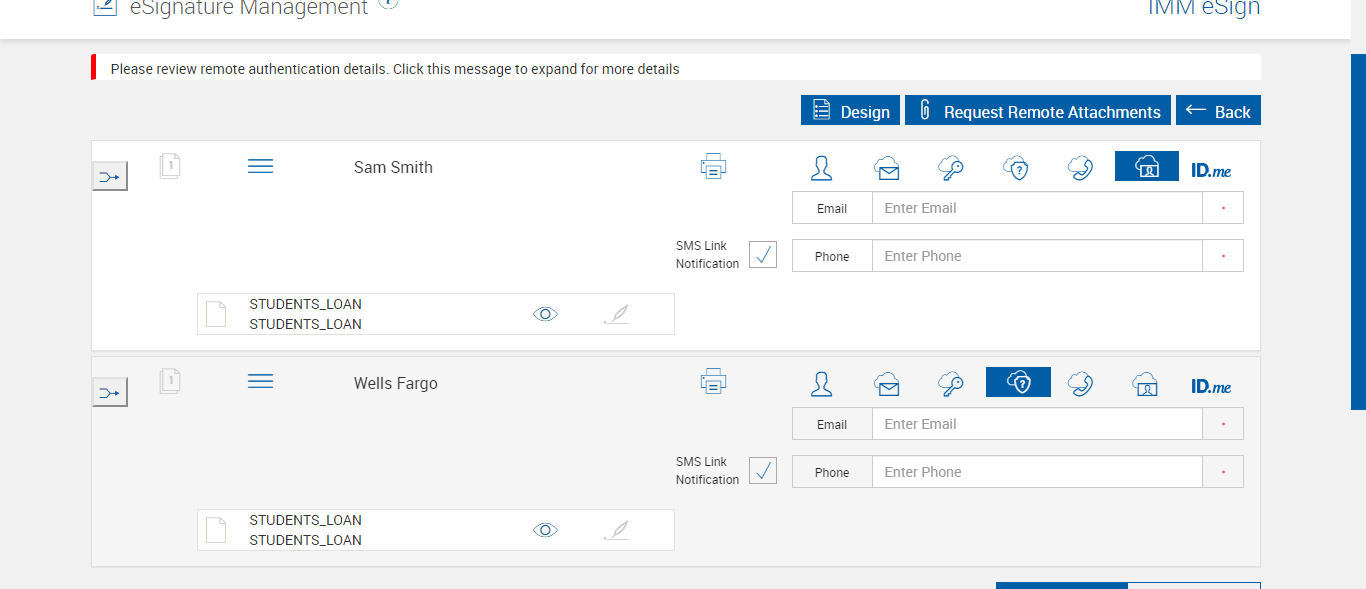Click signature pen icon for Sam Smith's document

click(617, 314)
